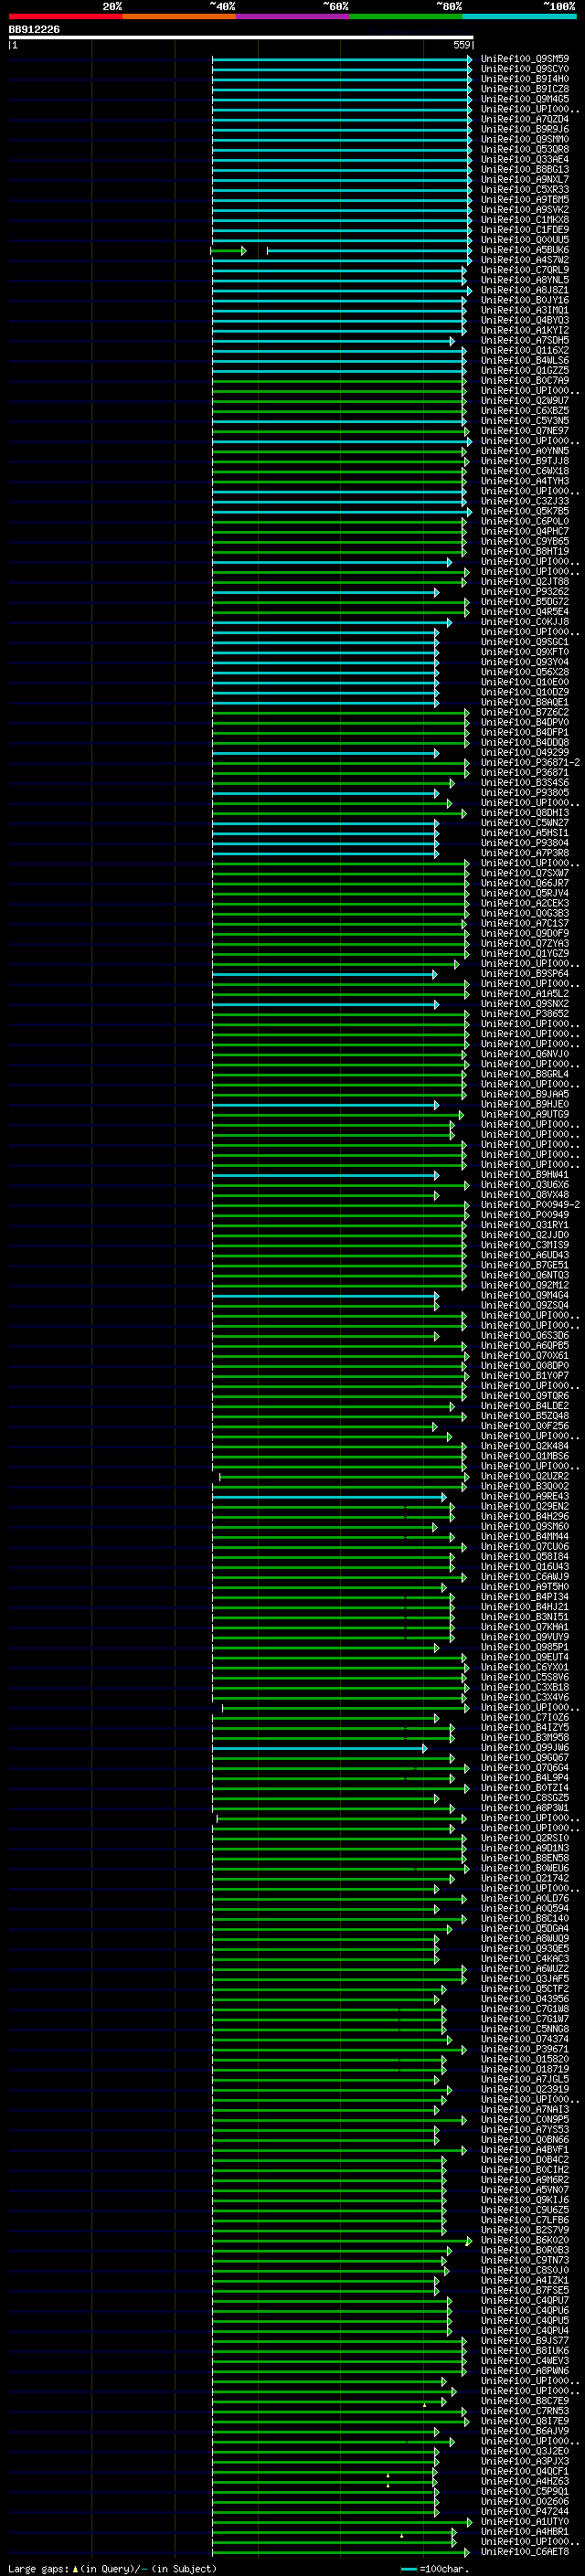This screenshot has width=585, height=2576.
Task: Open UniRef100_A8J8Z1 hit
Action: [525, 291]
